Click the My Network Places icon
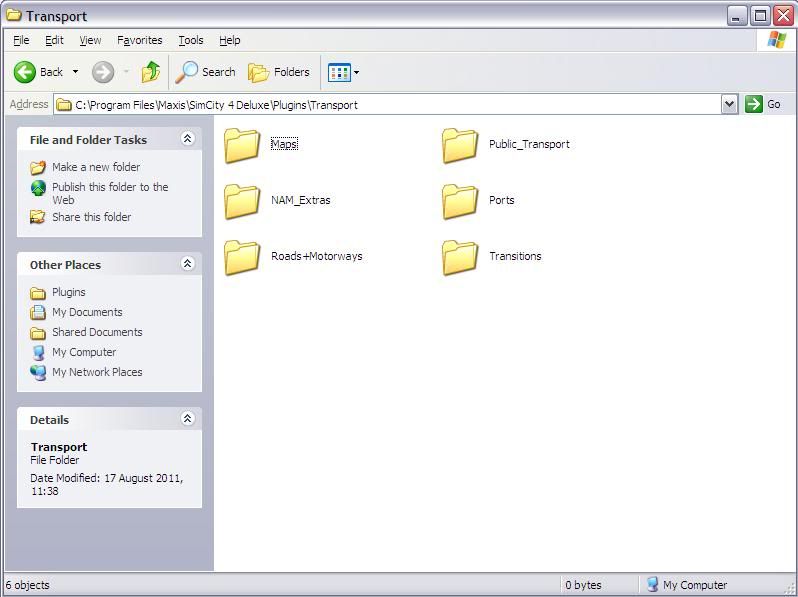Image resolution: width=798 pixels, height=597 pixels. tap(38, 373)
